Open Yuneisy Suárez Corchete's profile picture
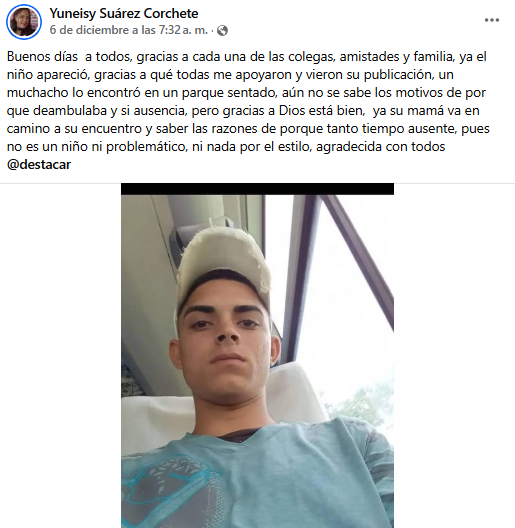 tap(24, 22)
